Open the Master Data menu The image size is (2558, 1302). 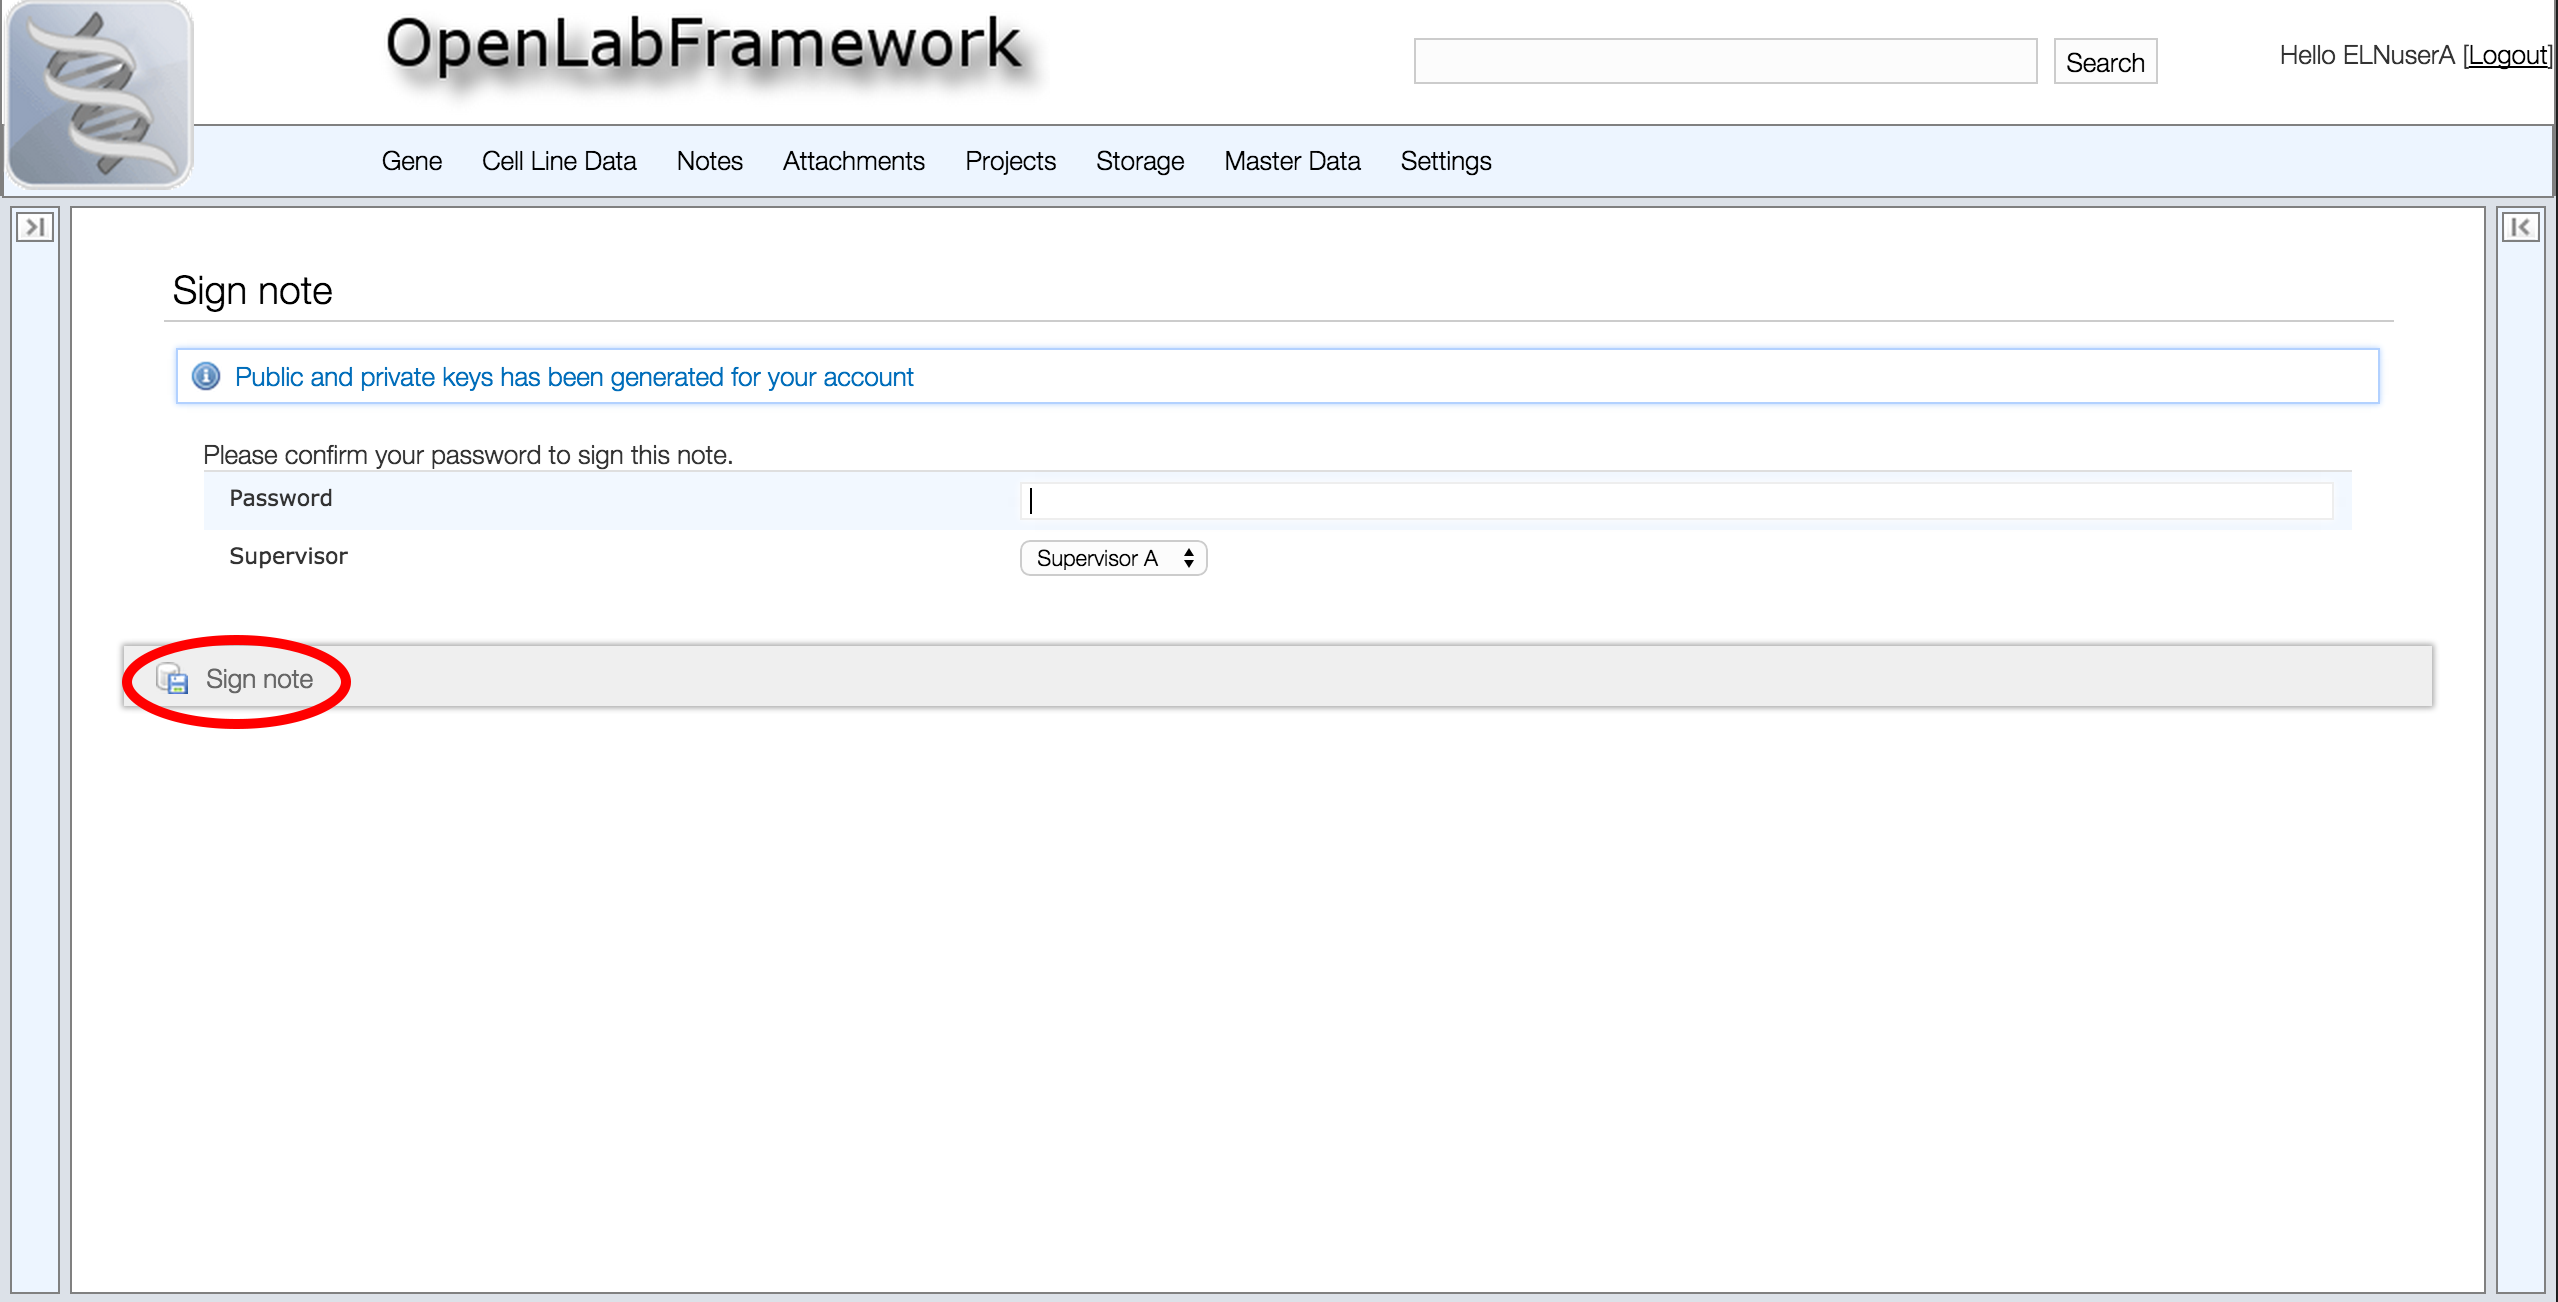tap(1292, 161)
